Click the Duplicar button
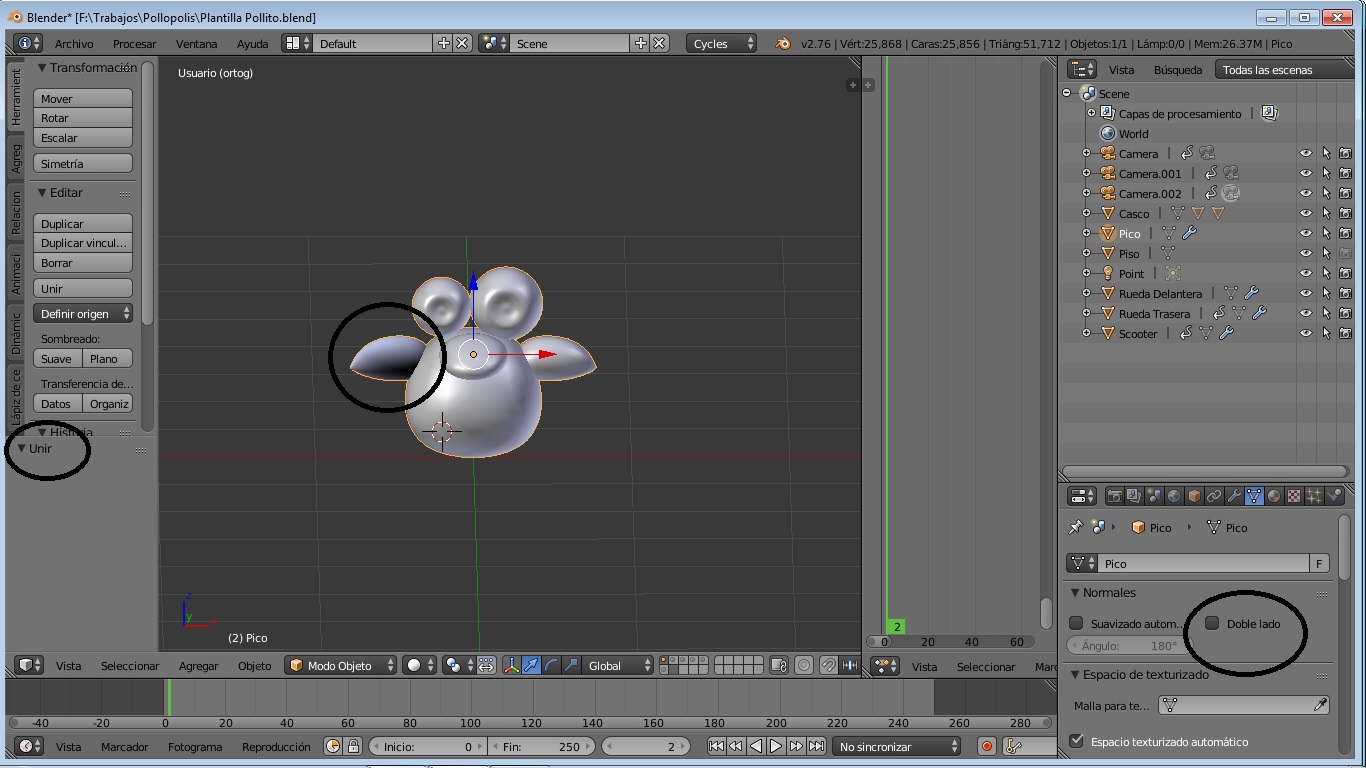 (x=83, y=224)
